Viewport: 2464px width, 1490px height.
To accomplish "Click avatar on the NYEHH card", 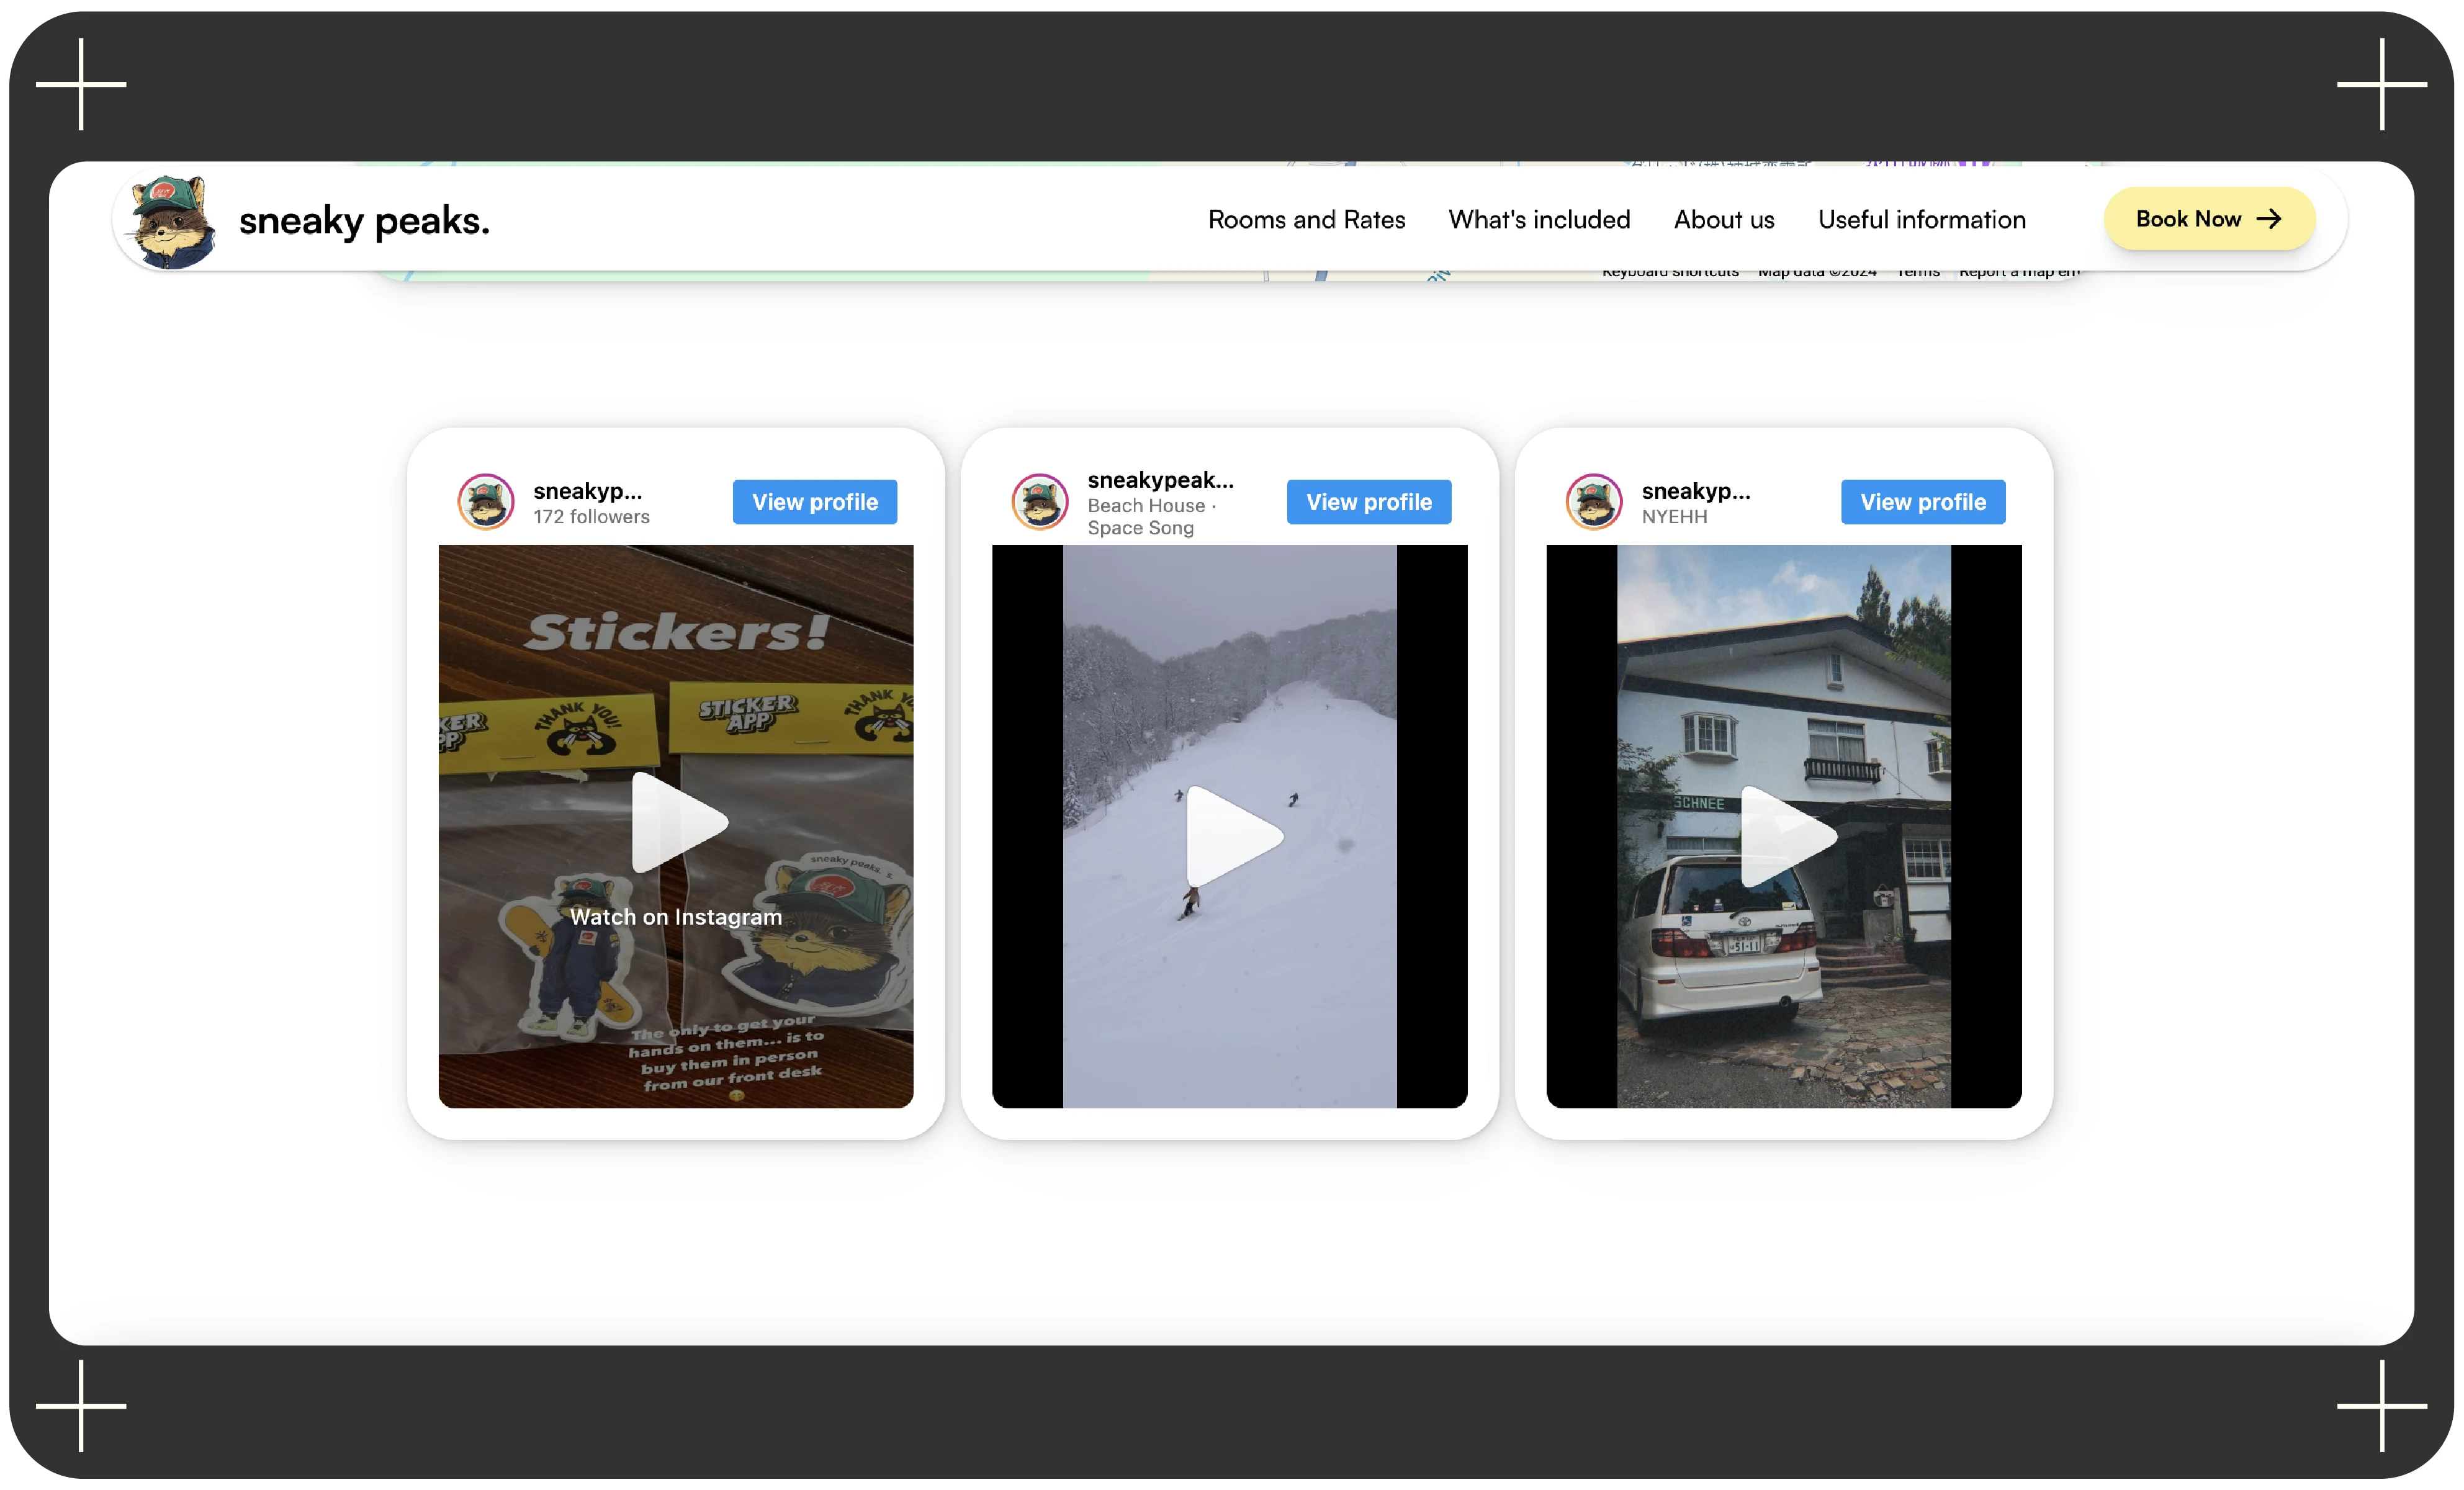I will 1594,501.
